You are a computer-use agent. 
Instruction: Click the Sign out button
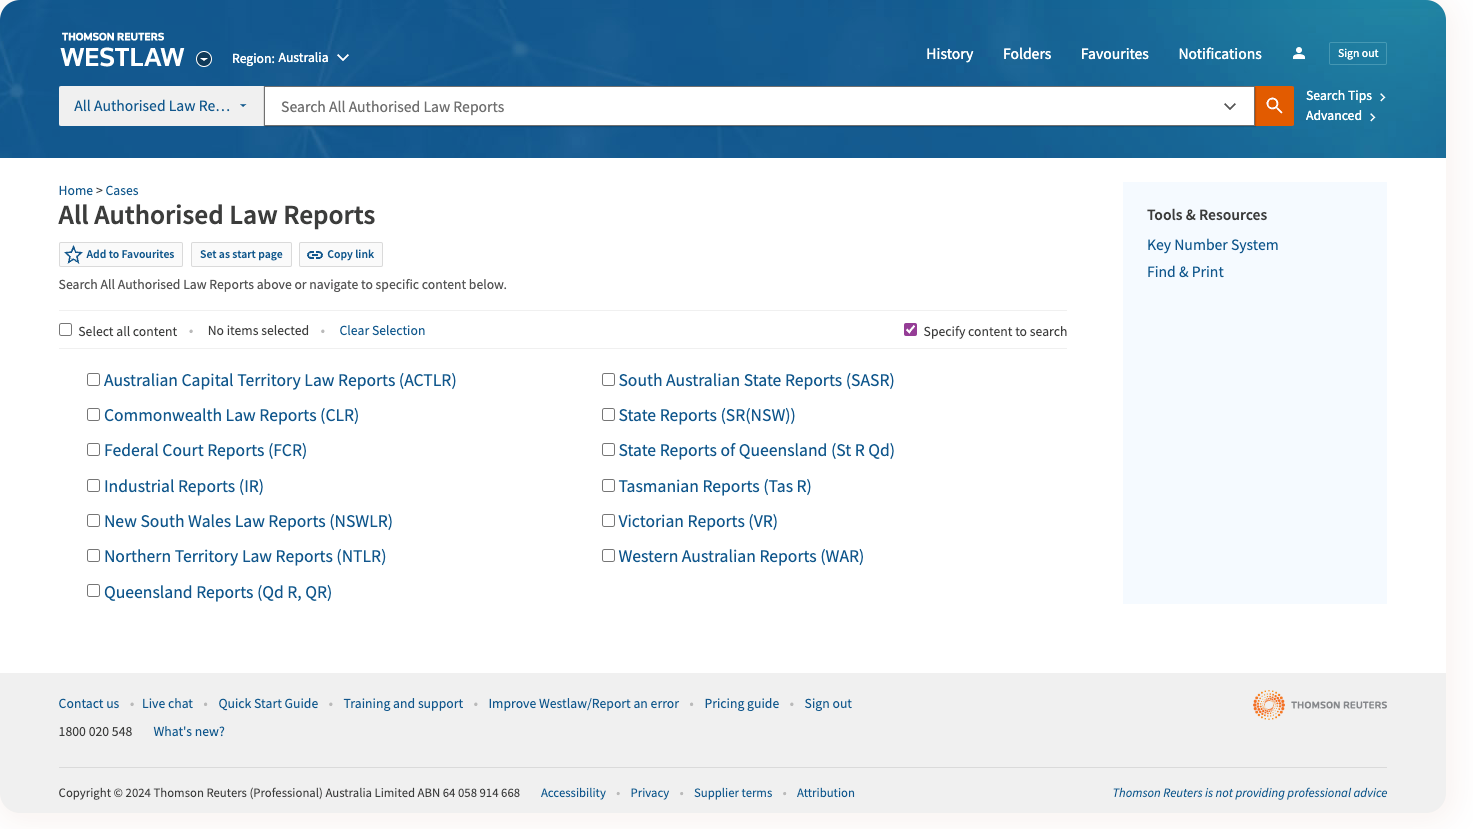pos(1357,53)
